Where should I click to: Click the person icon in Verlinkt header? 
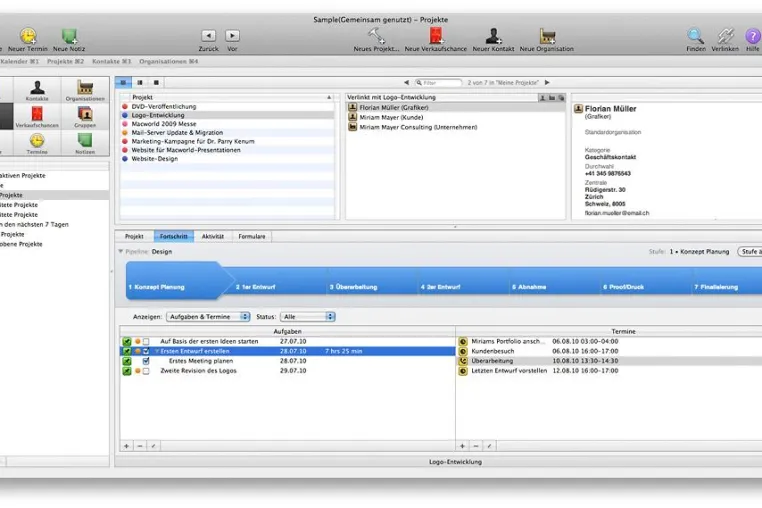542,98
